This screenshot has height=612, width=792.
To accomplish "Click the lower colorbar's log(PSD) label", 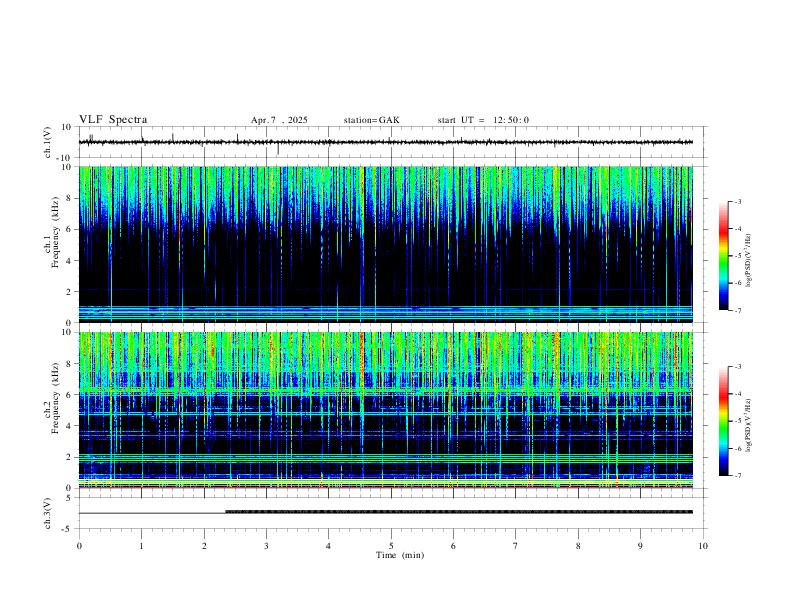I will tap(748, 425).
